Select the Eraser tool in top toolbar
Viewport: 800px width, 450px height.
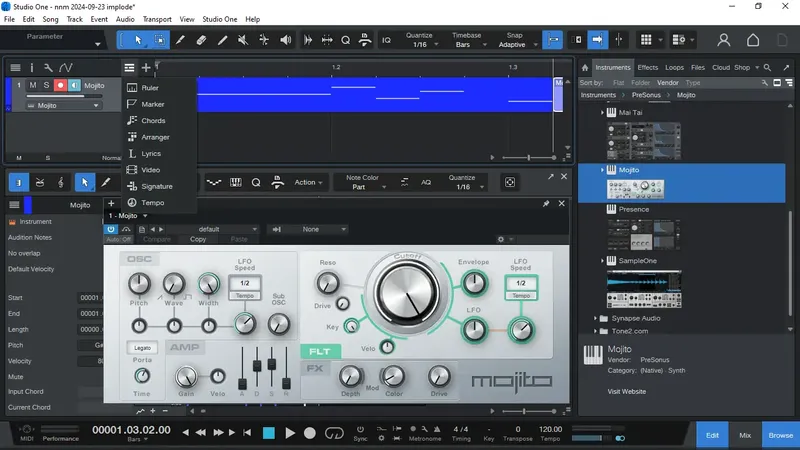(201, 40)
